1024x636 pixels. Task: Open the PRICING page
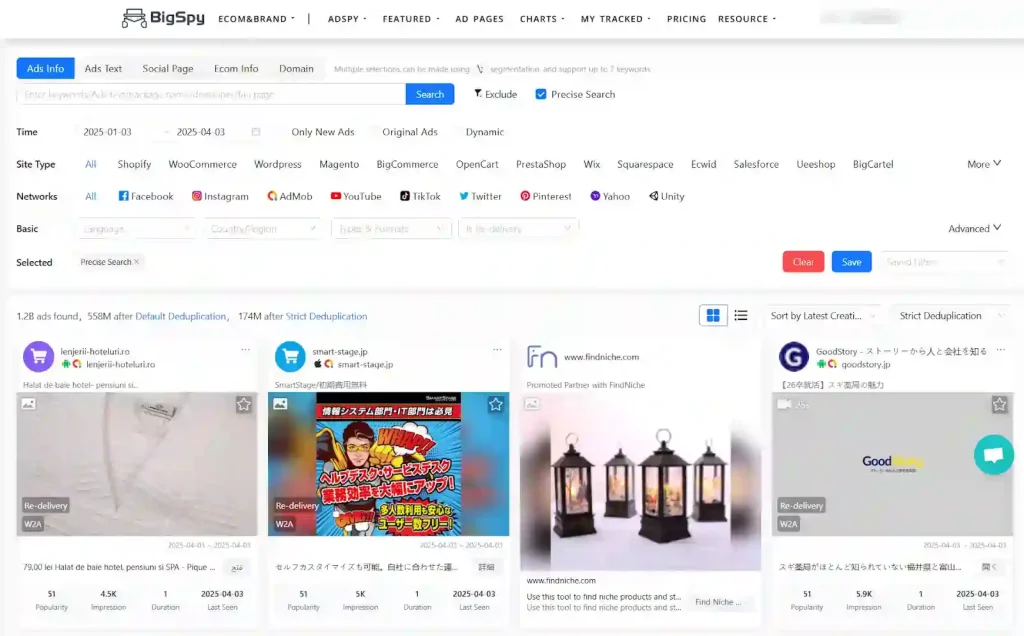pyautogui.click(x=686, y=19)
